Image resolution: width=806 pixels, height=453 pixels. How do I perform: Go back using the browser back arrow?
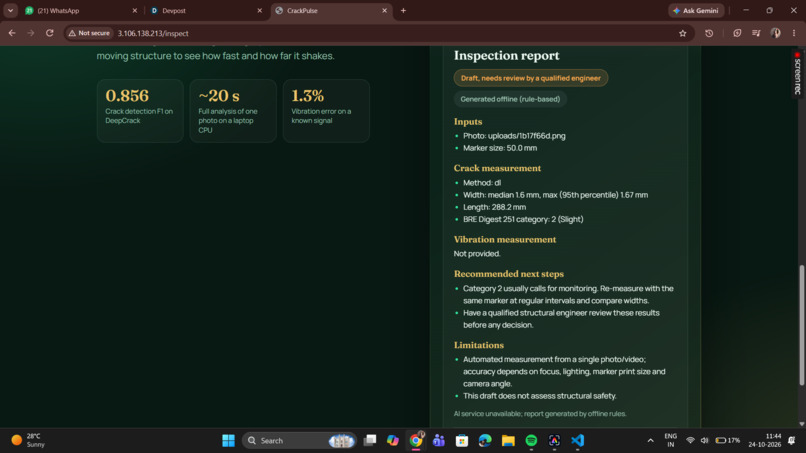click(12, 33)
